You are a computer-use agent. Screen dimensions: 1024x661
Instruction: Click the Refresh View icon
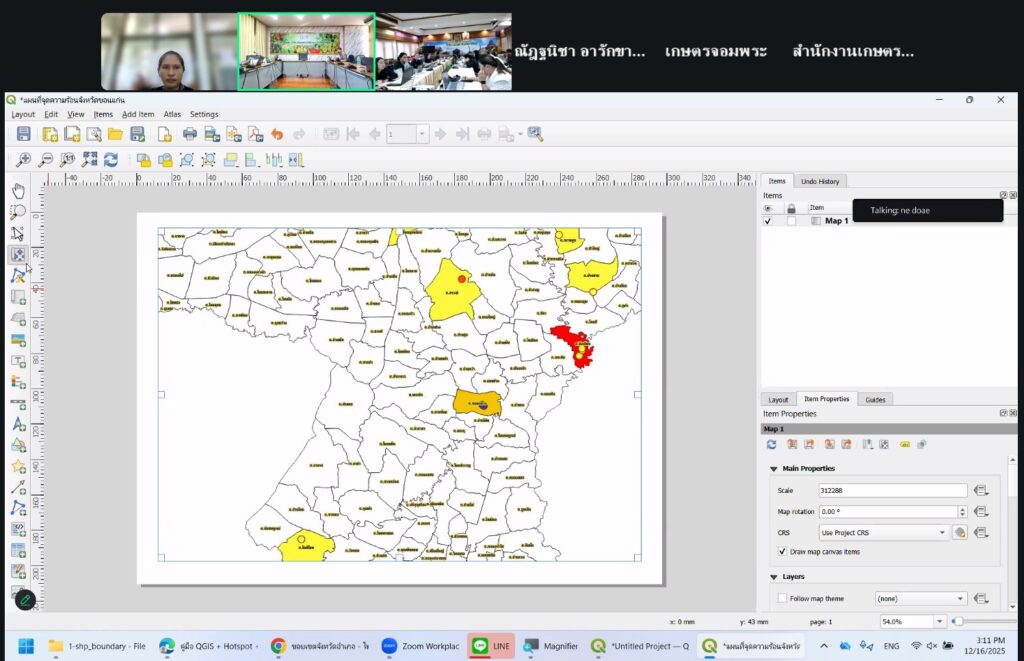111,160
